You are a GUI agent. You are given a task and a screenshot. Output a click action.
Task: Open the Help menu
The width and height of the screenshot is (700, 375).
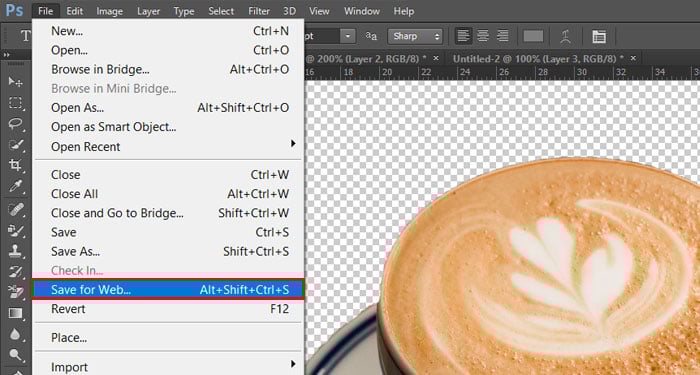[x=404, y=11]
